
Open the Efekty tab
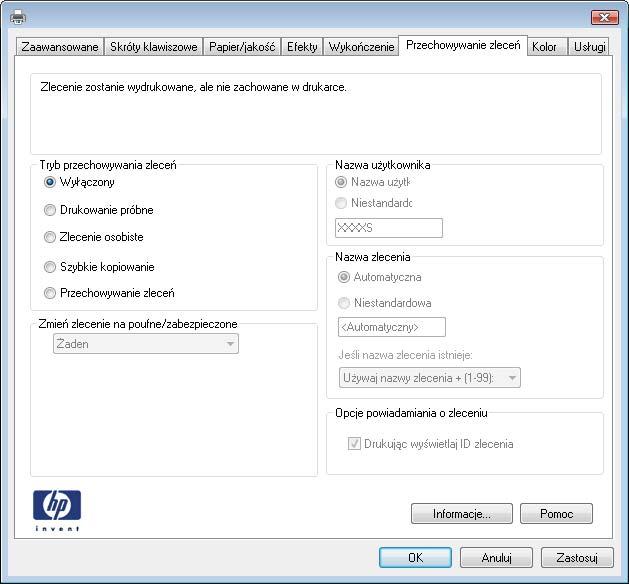point(302,47)
